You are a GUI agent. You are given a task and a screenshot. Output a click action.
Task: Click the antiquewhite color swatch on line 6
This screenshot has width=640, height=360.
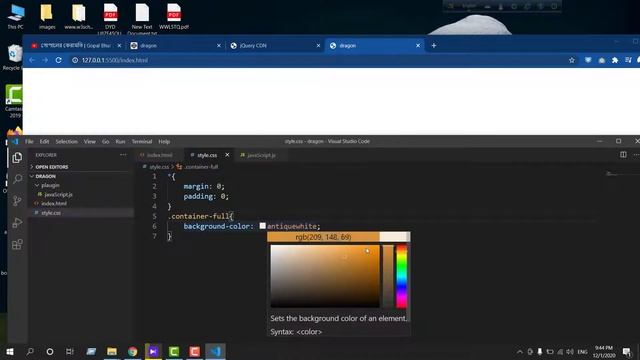coord(262,226)
